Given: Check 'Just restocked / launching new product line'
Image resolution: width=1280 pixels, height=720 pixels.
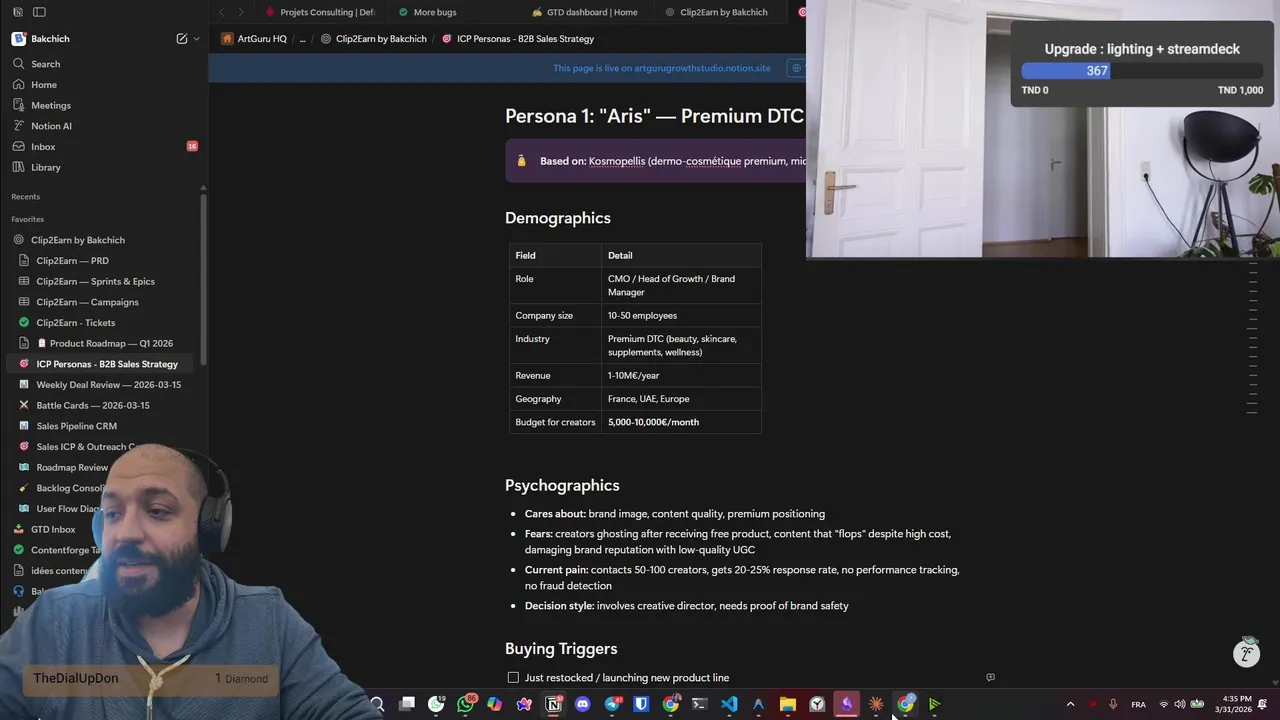Looking at the screenshot, I should 513,678.
